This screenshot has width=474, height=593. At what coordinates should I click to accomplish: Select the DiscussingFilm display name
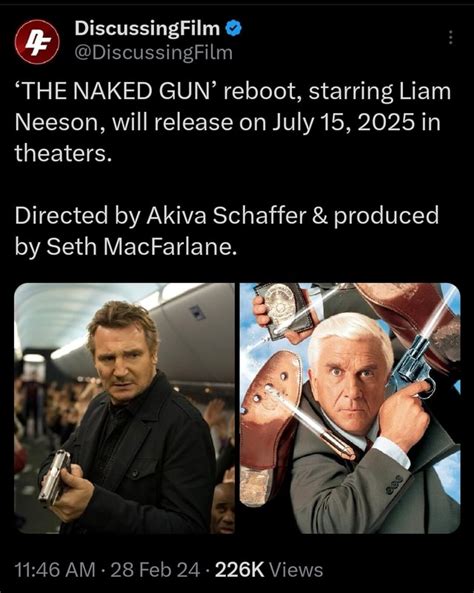147,29
